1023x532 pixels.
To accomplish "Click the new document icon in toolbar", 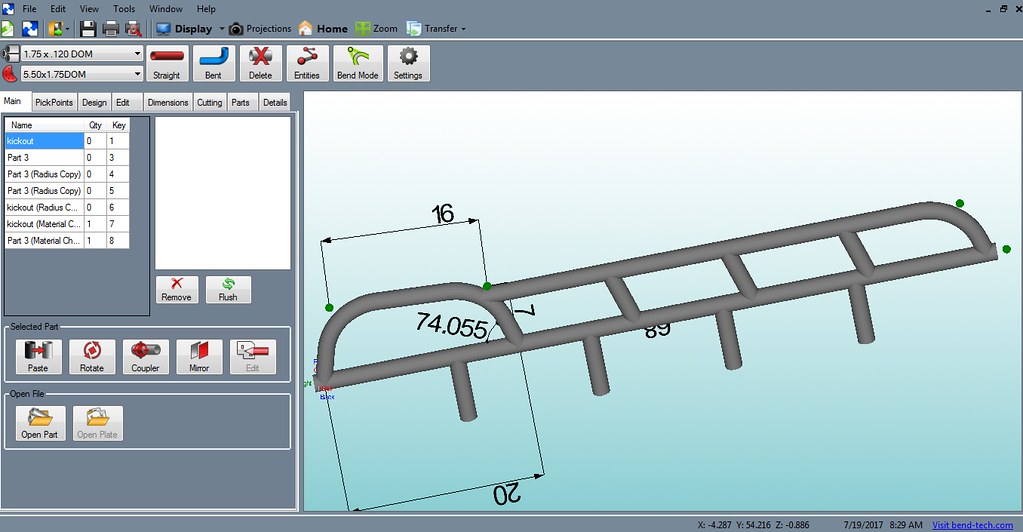I will point(7,29).
